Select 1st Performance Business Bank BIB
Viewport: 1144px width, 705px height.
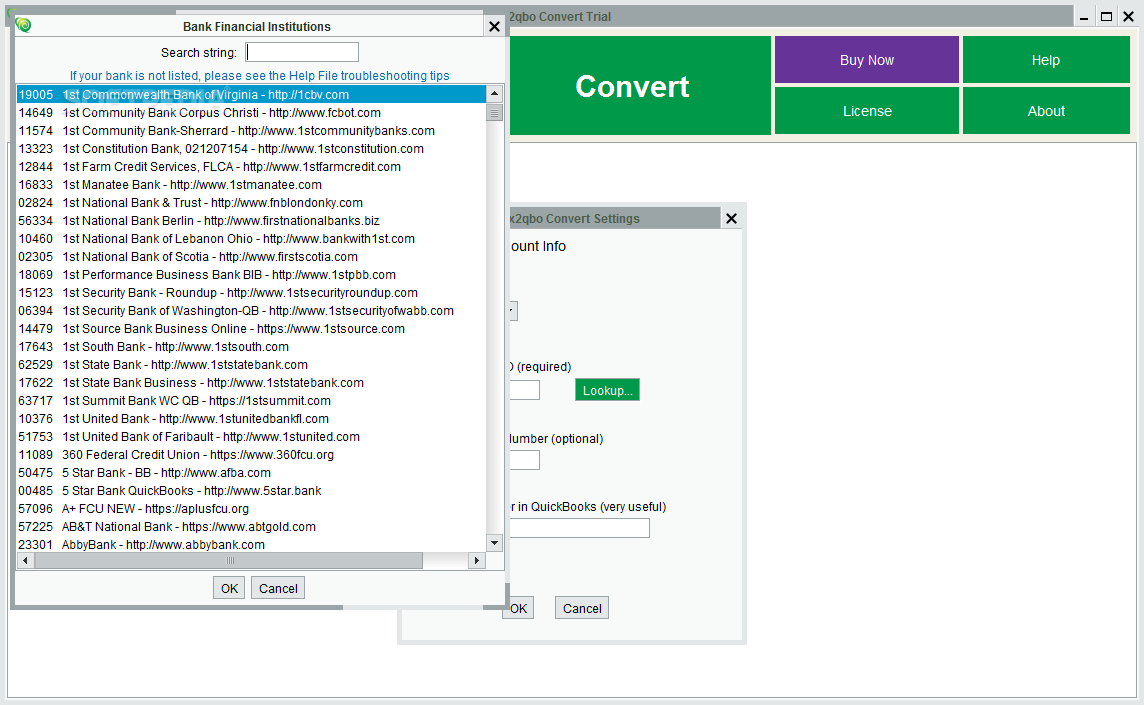(x=251, y=274)
